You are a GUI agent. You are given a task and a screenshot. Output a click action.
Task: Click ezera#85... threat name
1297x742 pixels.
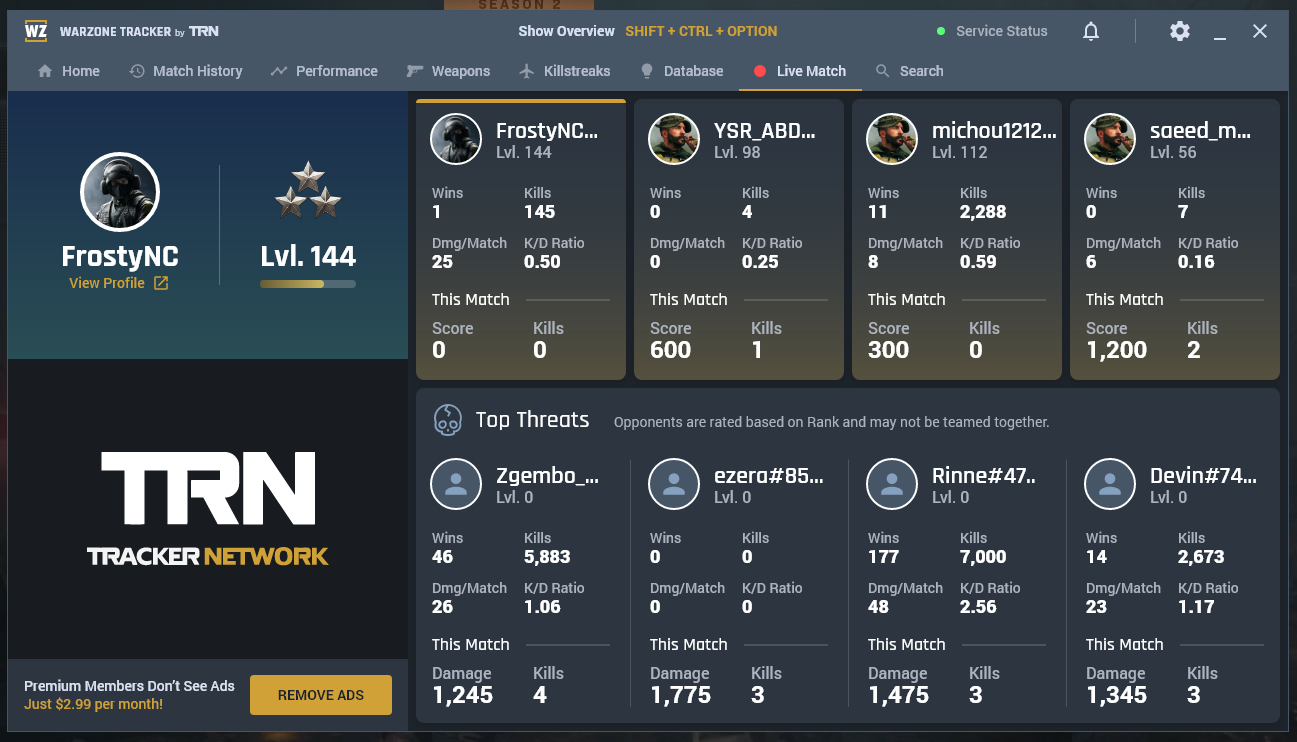[x=769, y=476]
